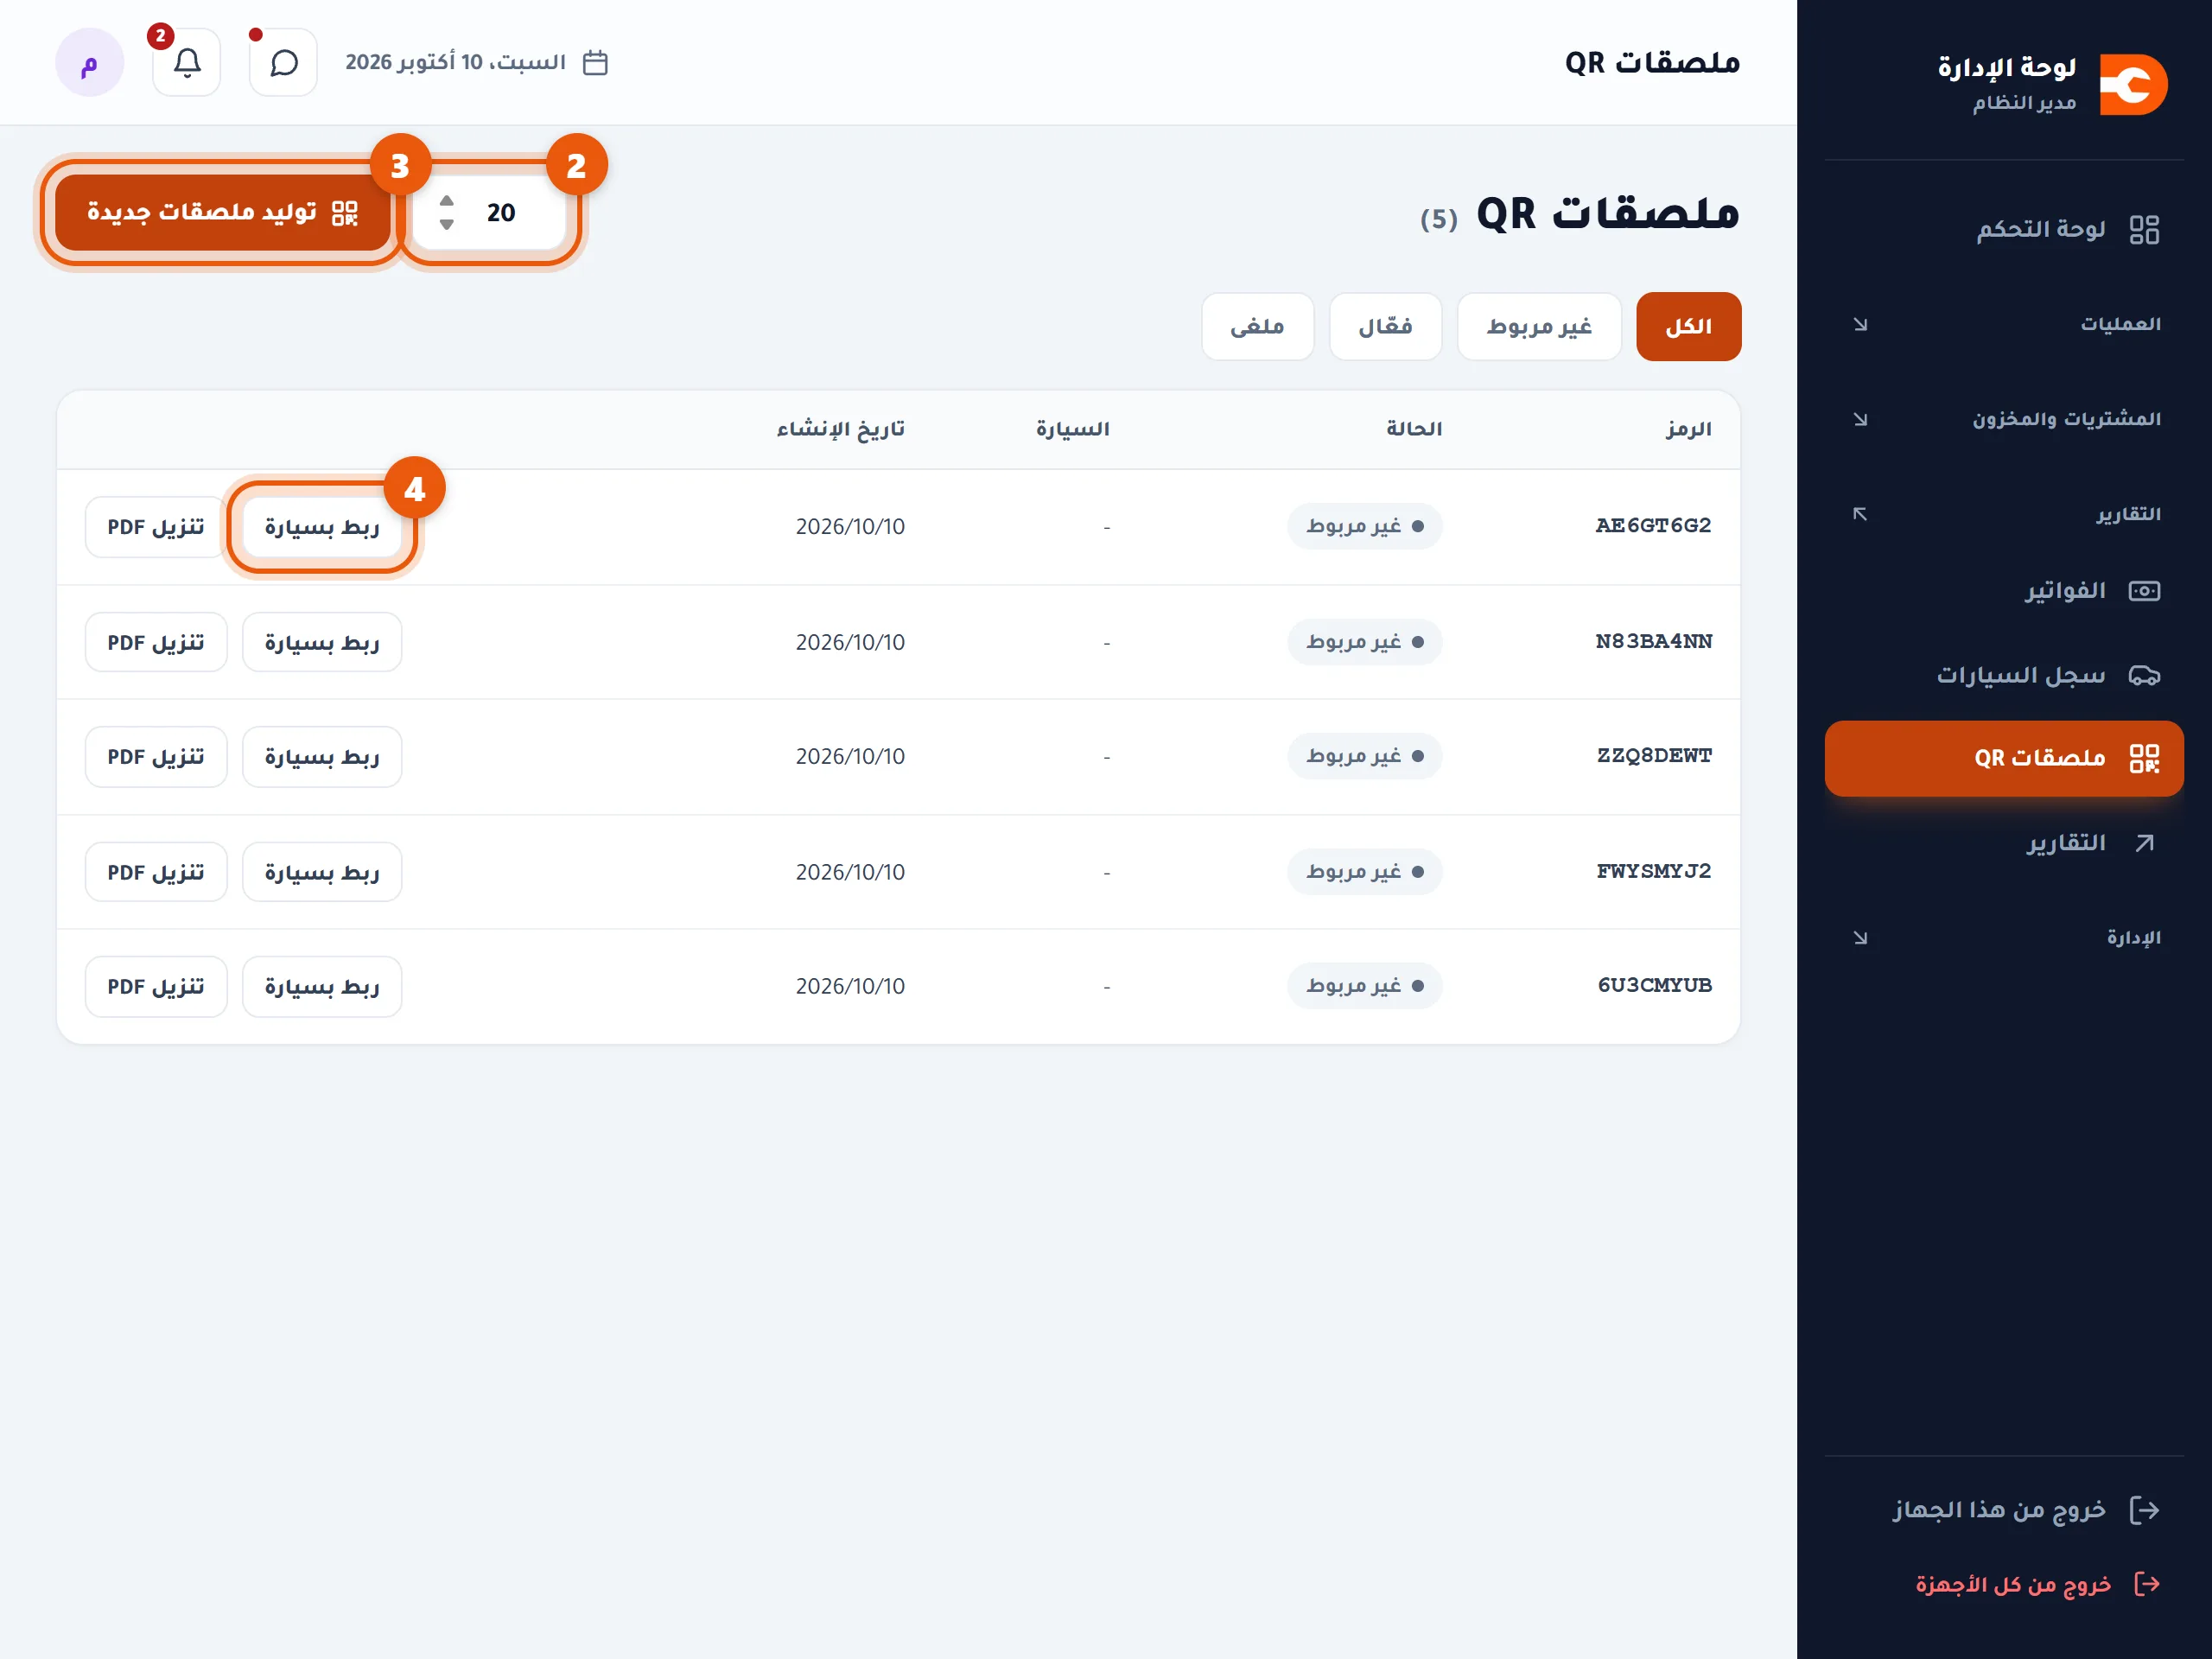2212x1659 pixels.
Task: Click the code text 6U3CMYUB
Action: [1654, 986]
